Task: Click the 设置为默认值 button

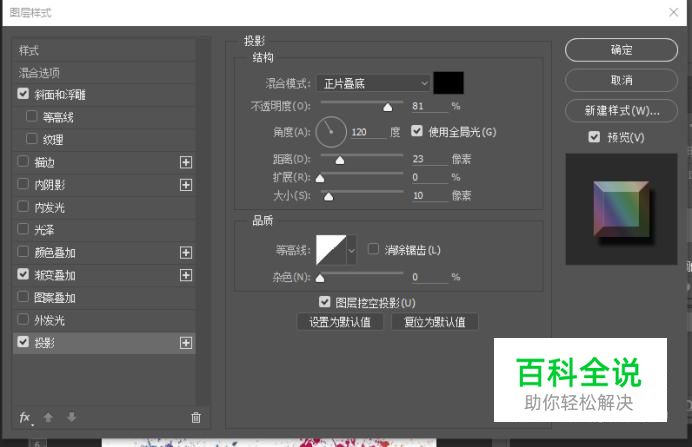Action: coord(340,322)
